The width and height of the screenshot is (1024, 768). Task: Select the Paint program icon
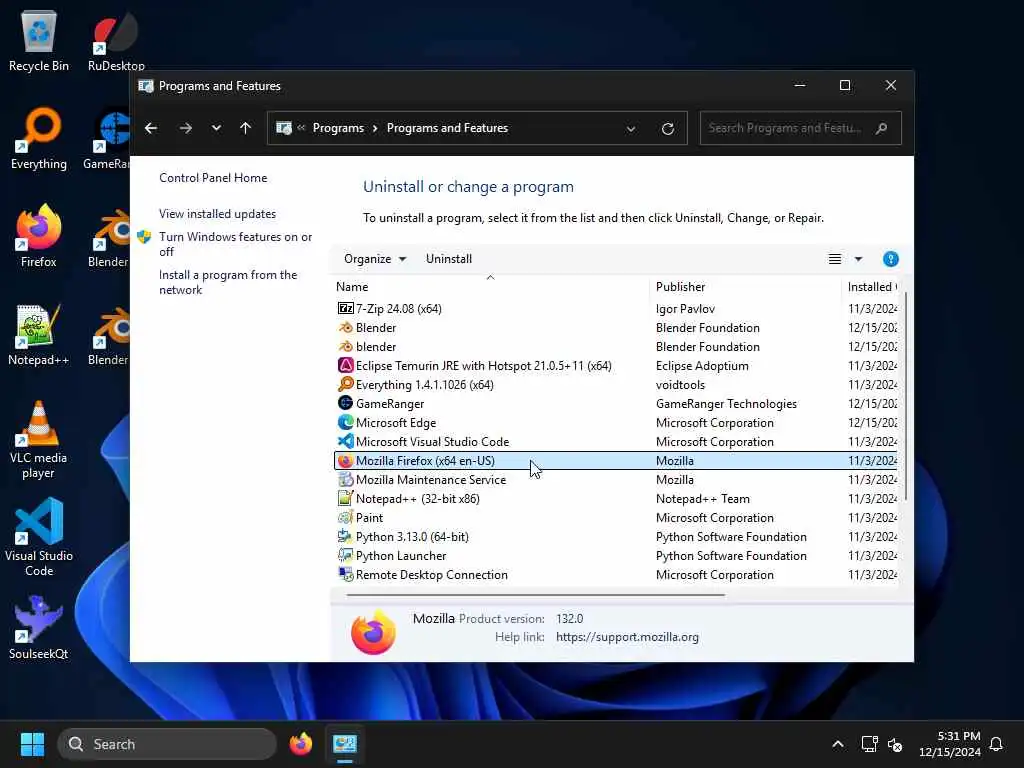[x=345, y=517]
